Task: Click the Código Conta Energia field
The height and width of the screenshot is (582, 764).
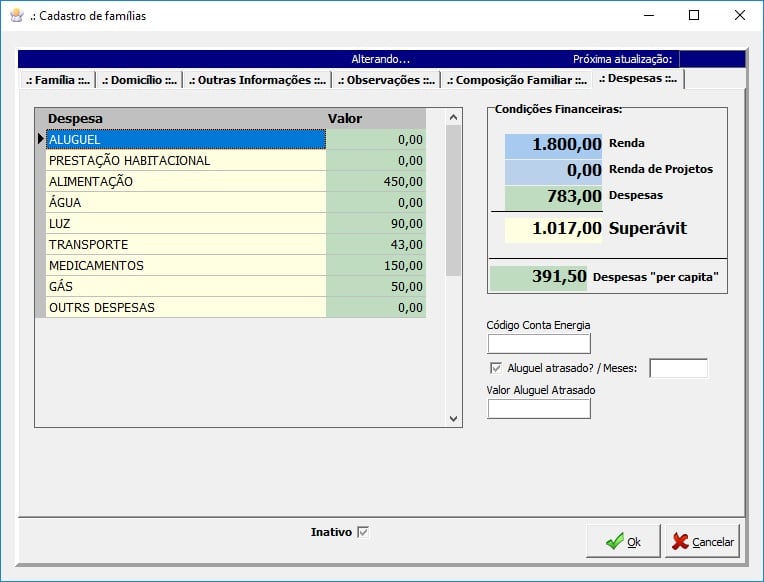Action: click(538, 344)
